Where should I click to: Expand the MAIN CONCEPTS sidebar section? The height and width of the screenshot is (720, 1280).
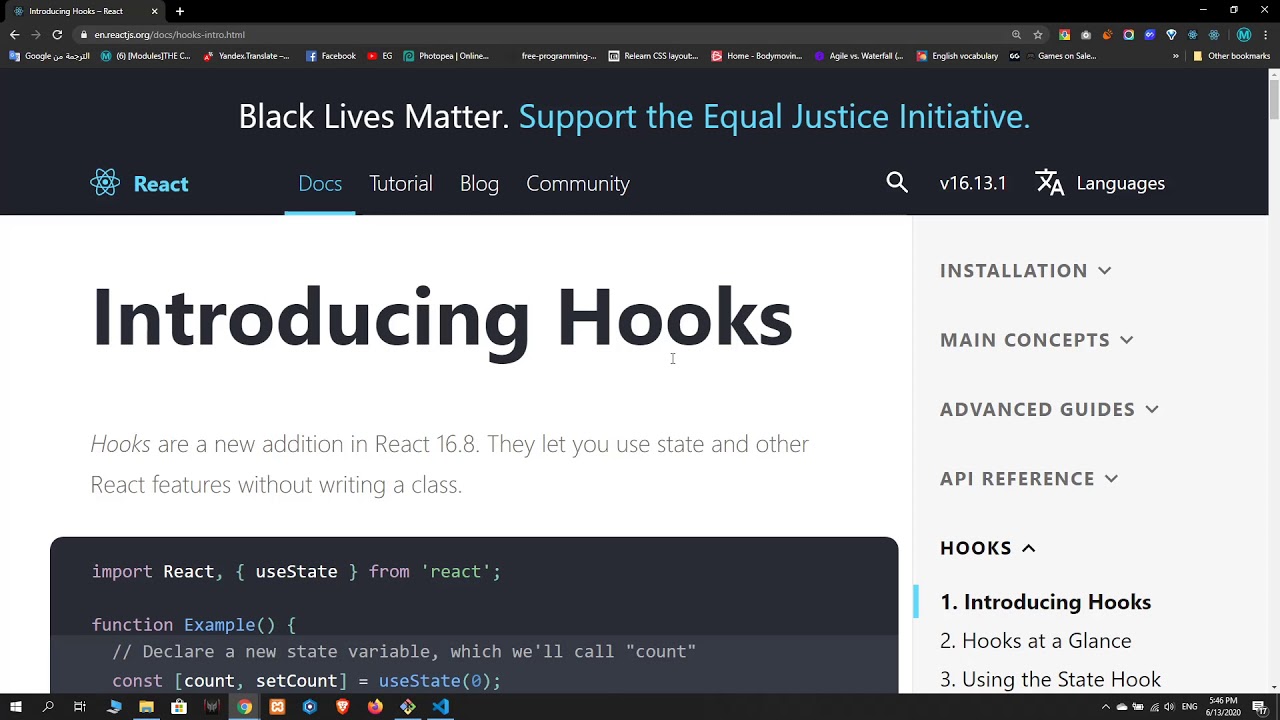tap(1037, 340)
